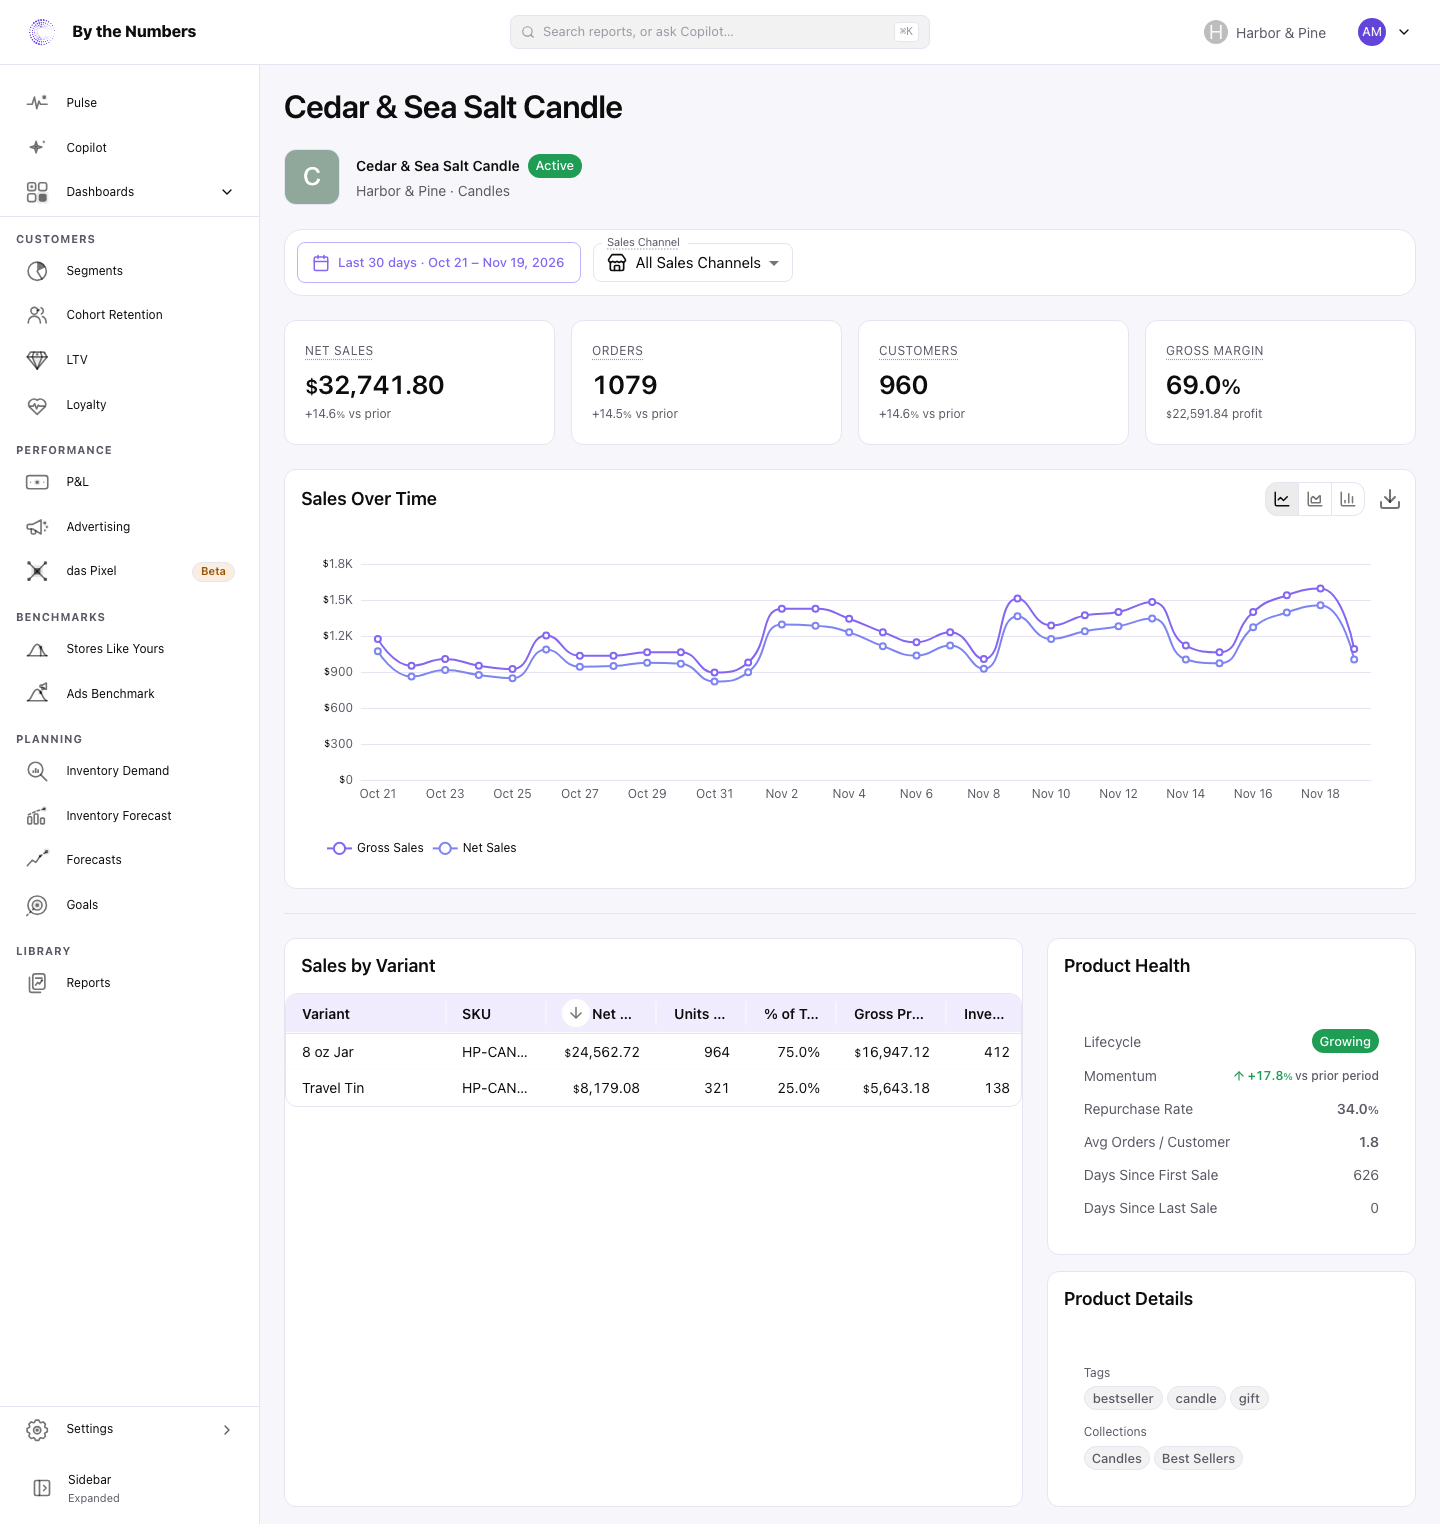The image size is (1440, 1524).
Task: Open Advertising megaphone icon
Action: click(37, 527)
